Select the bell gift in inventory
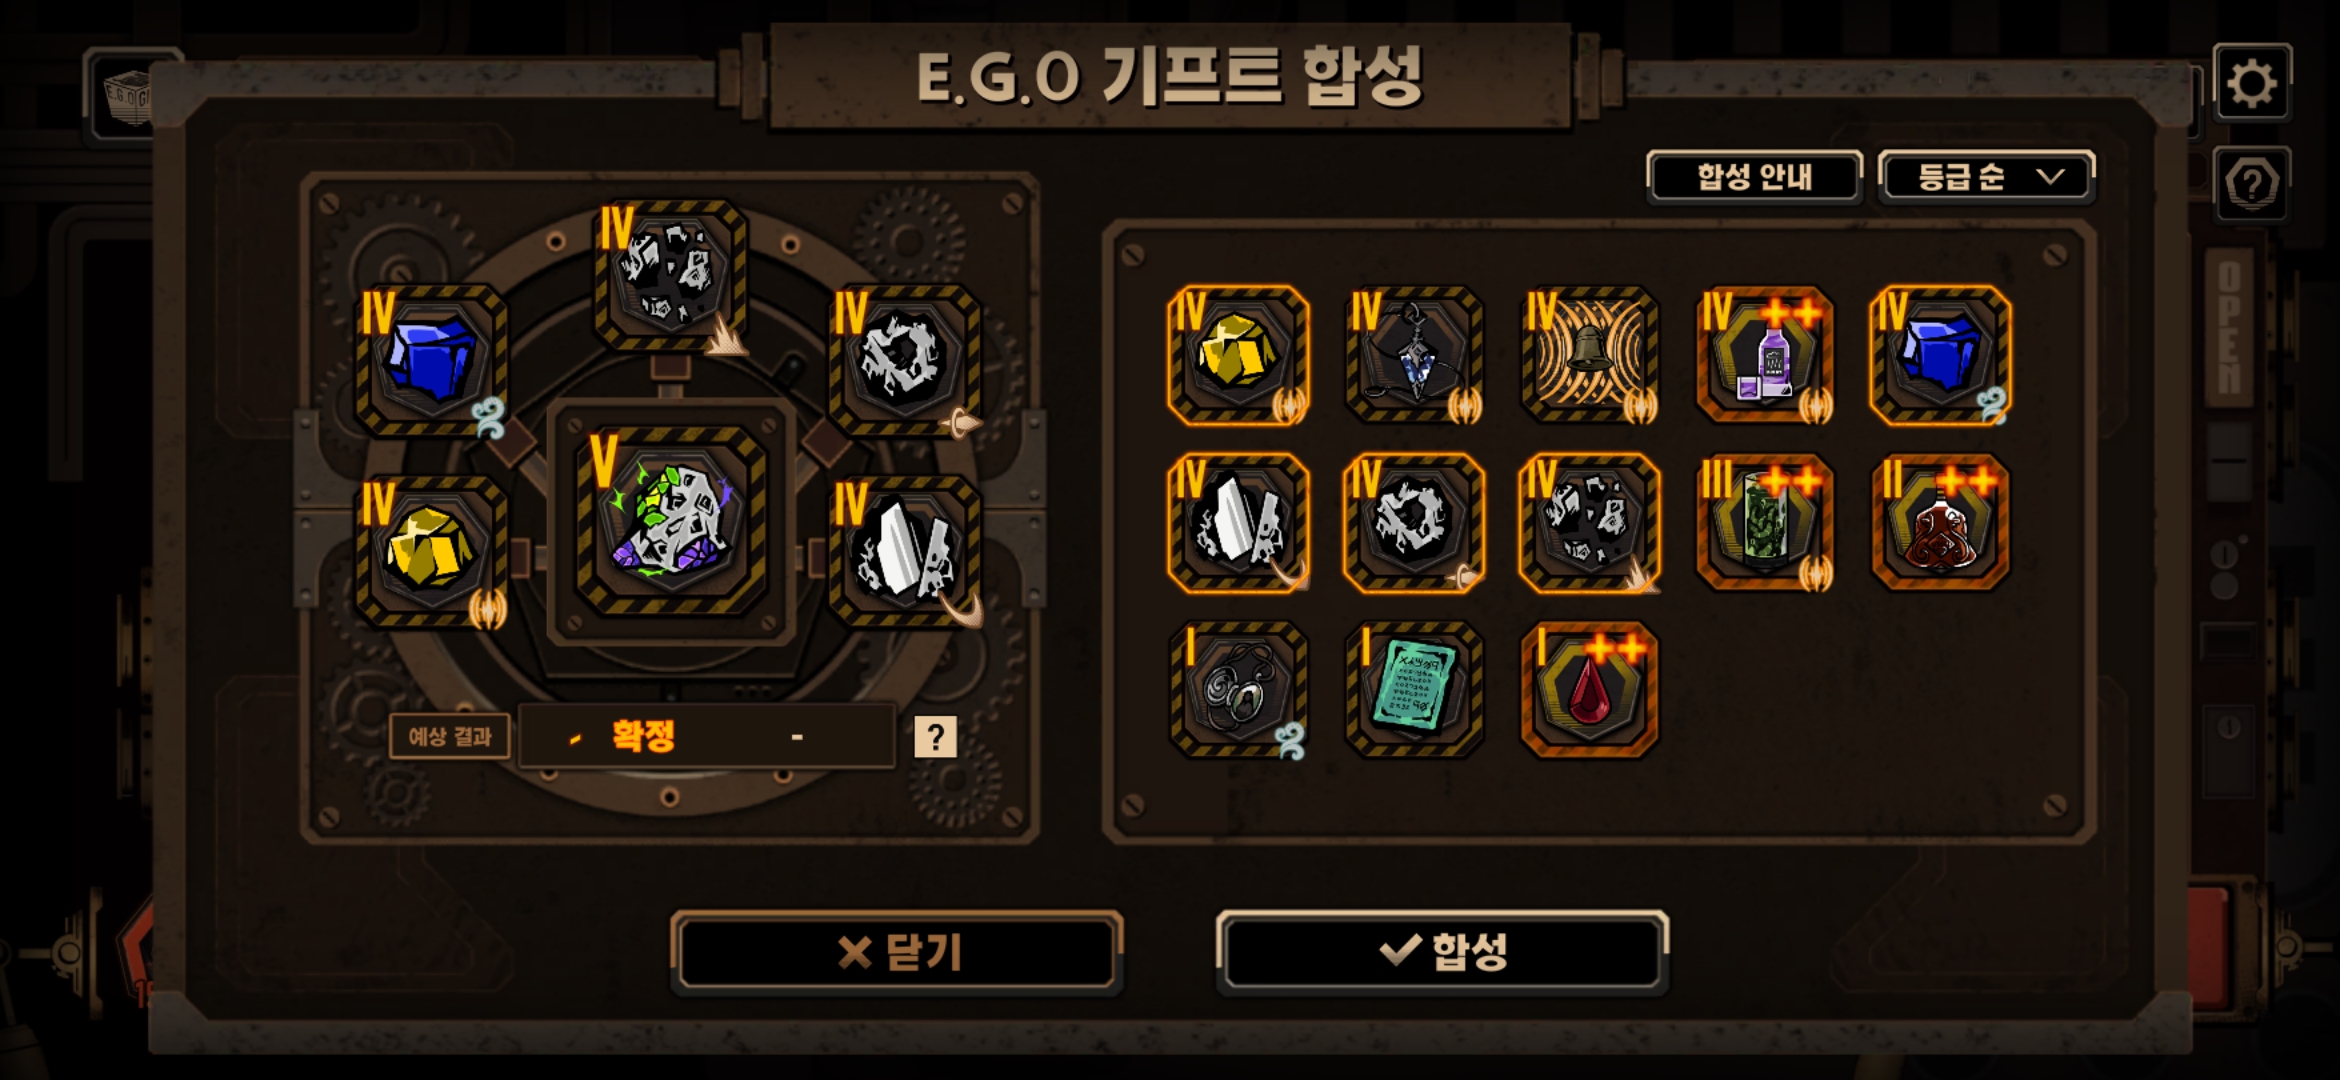Viewport: 2340px width, 1080px height. pos(1589,355)
